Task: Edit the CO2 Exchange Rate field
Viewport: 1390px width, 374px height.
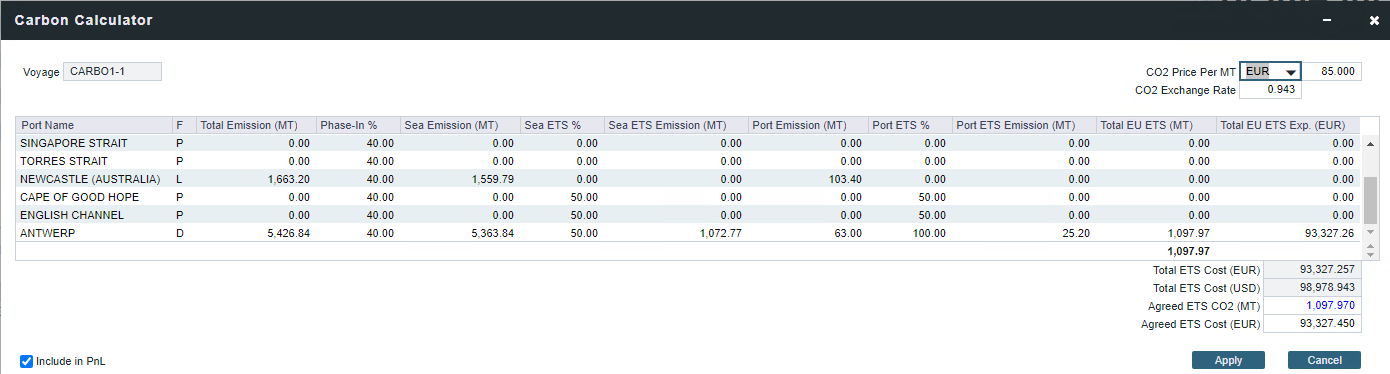Action: click(x=1270, y=90)
